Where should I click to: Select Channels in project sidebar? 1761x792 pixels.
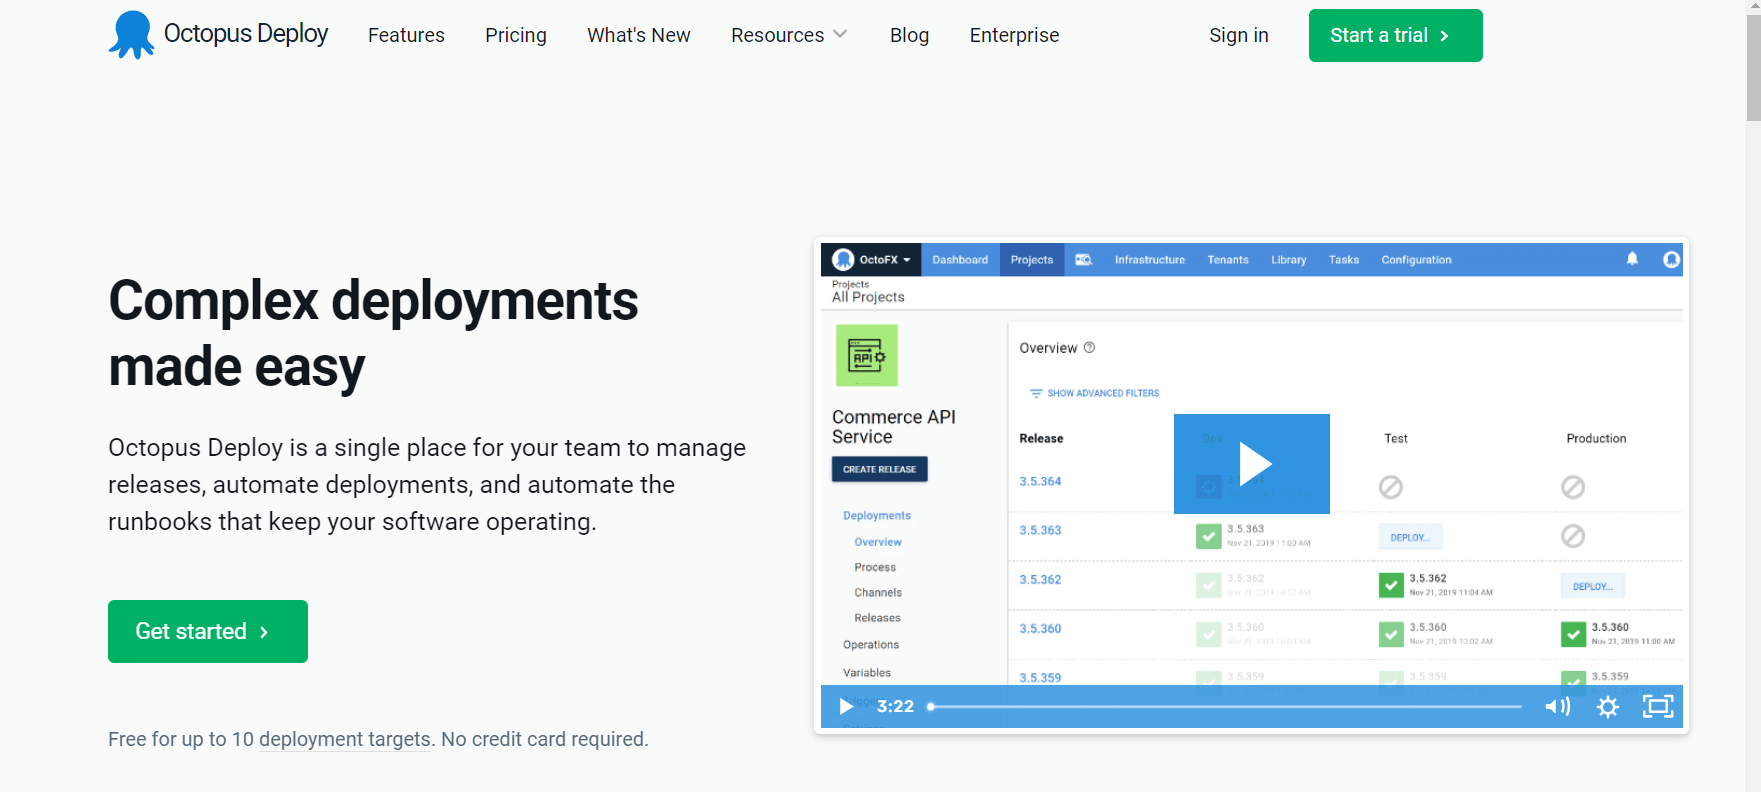click(878, 593)
